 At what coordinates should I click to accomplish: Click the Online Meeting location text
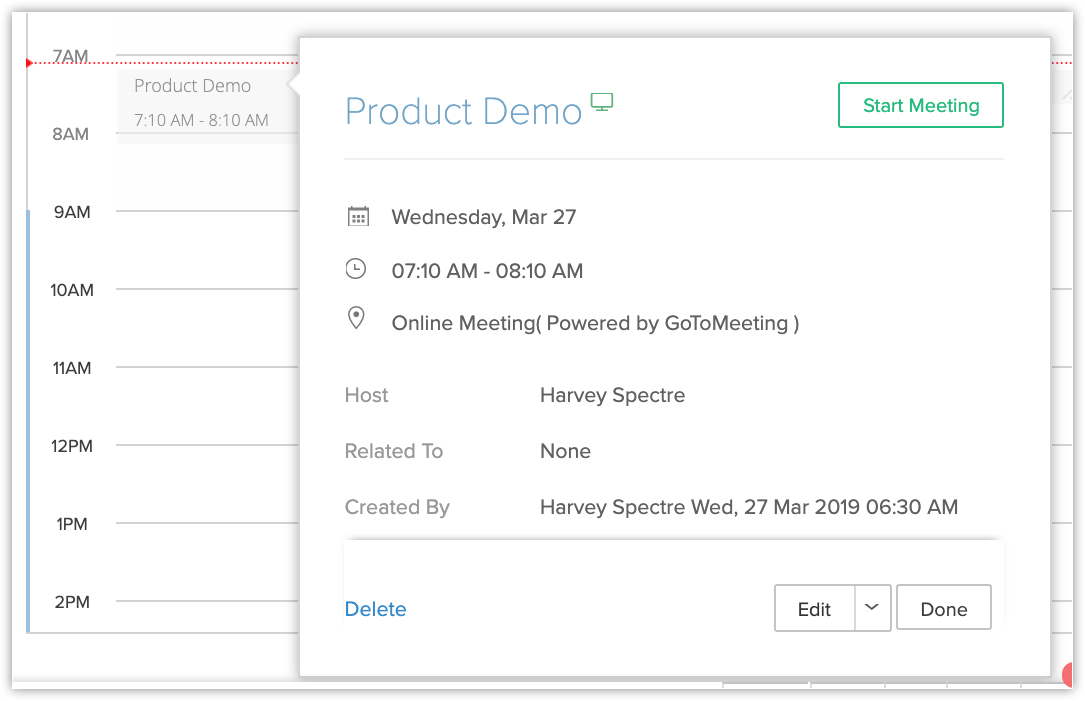pyautogui.click(x=594, y=323)
